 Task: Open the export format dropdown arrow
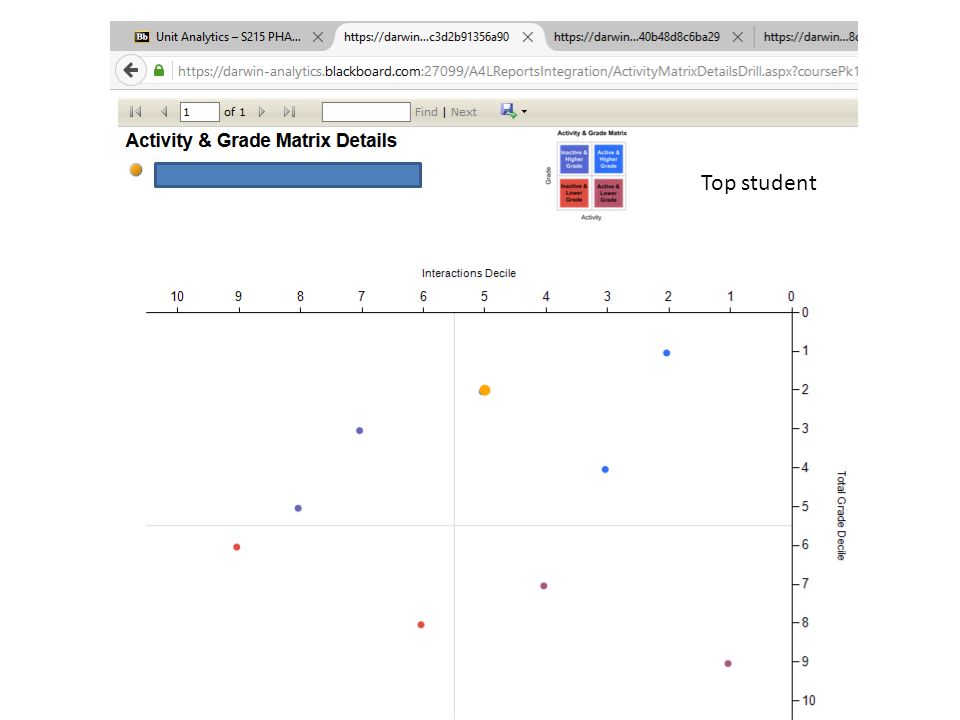pyautogui.click(x=524, y=112)
